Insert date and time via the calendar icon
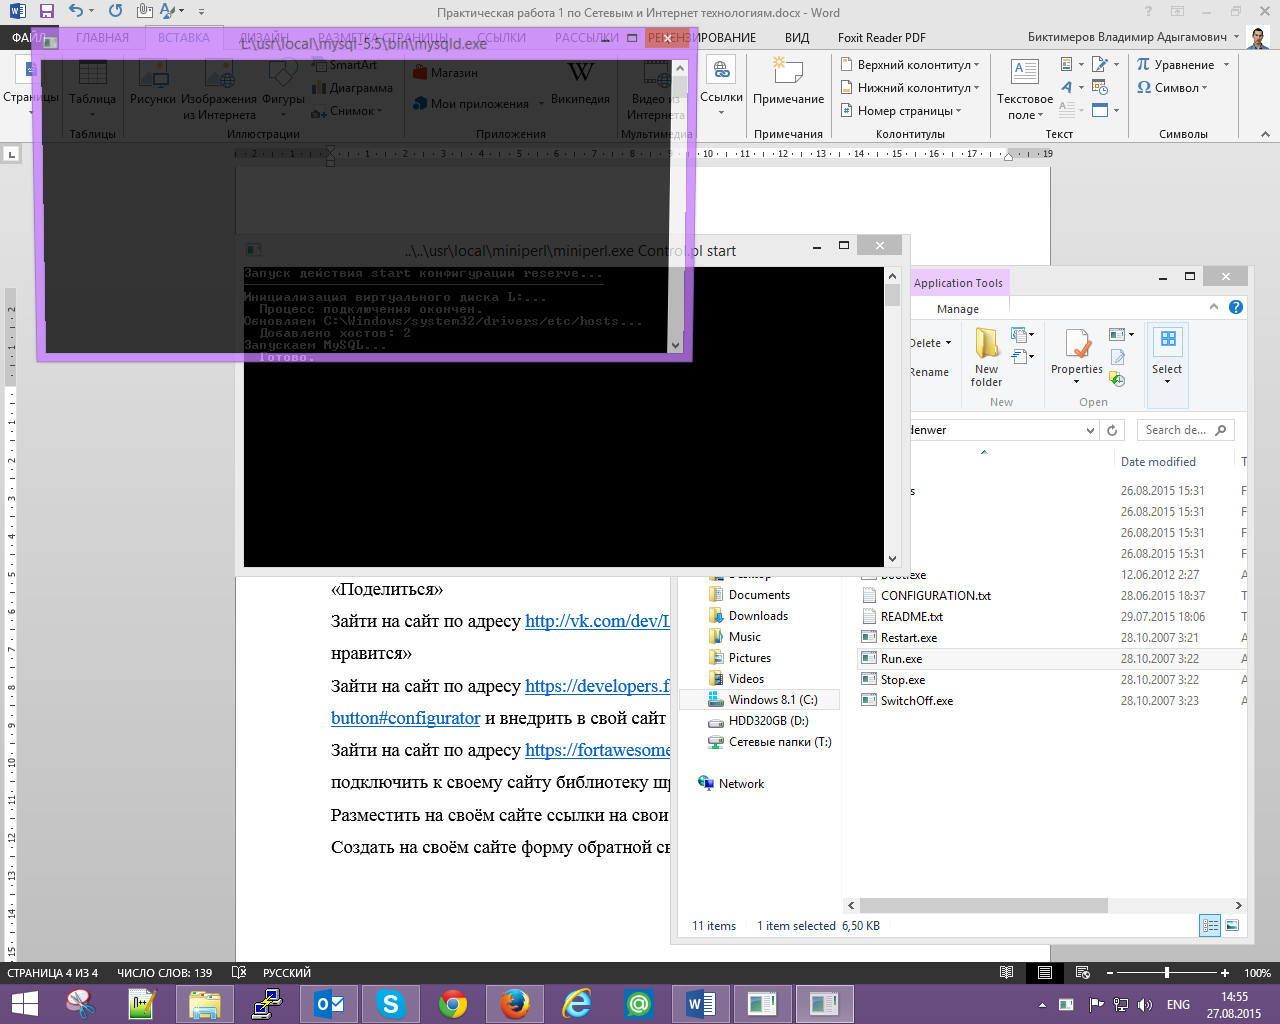The width and height of the screenshot is (1280, 1024). pos(1100,87)
